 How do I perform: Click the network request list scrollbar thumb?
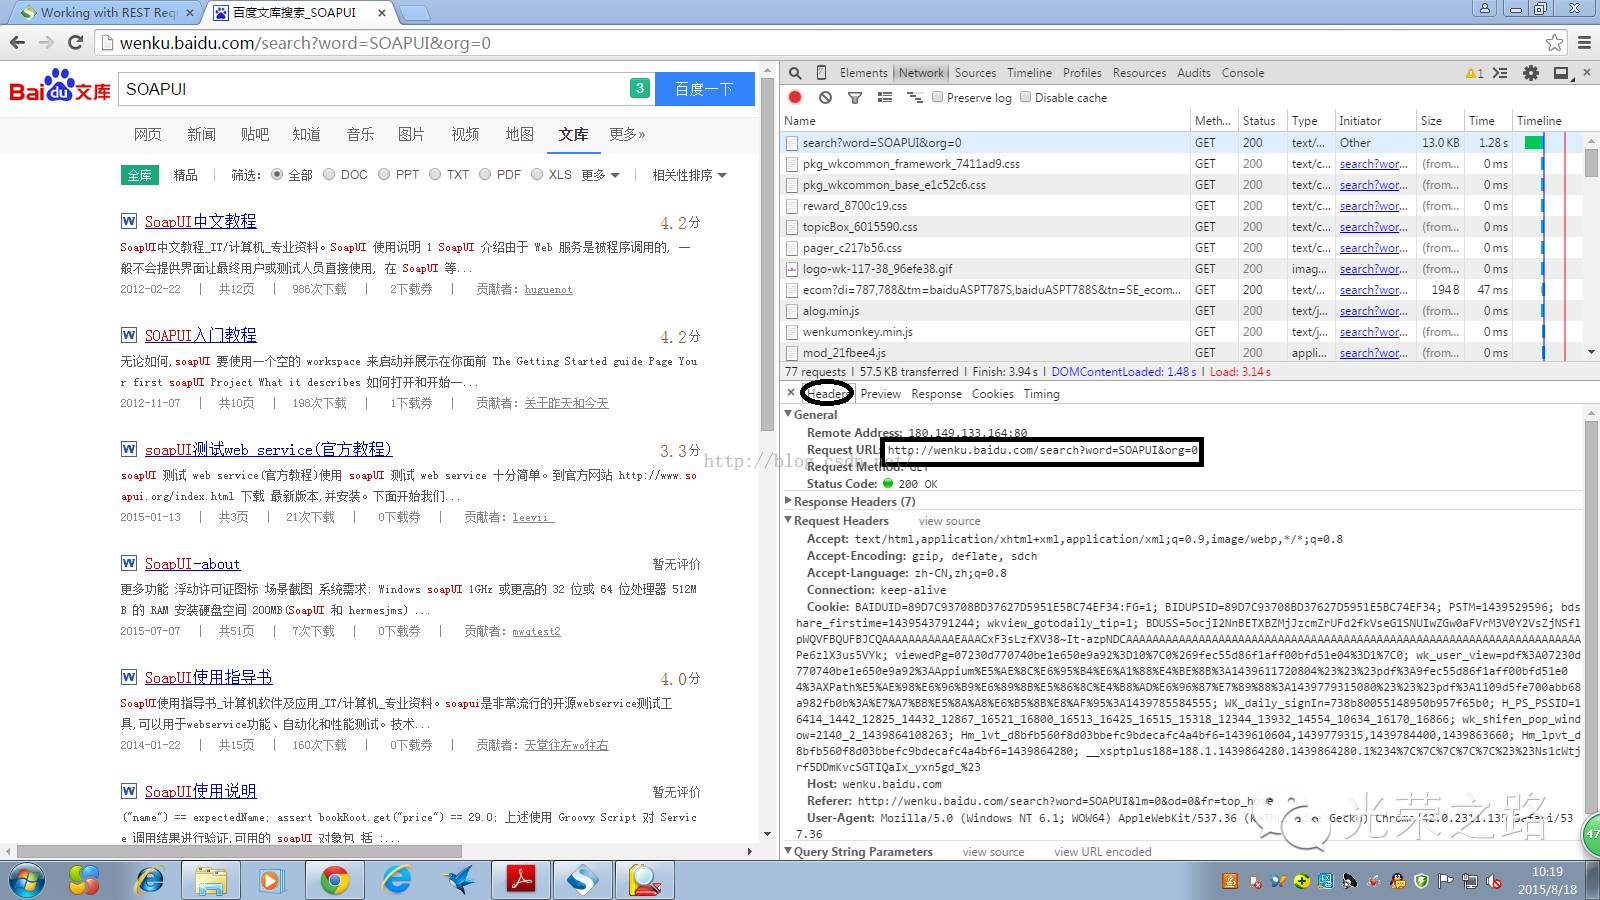click(1591, 162)
